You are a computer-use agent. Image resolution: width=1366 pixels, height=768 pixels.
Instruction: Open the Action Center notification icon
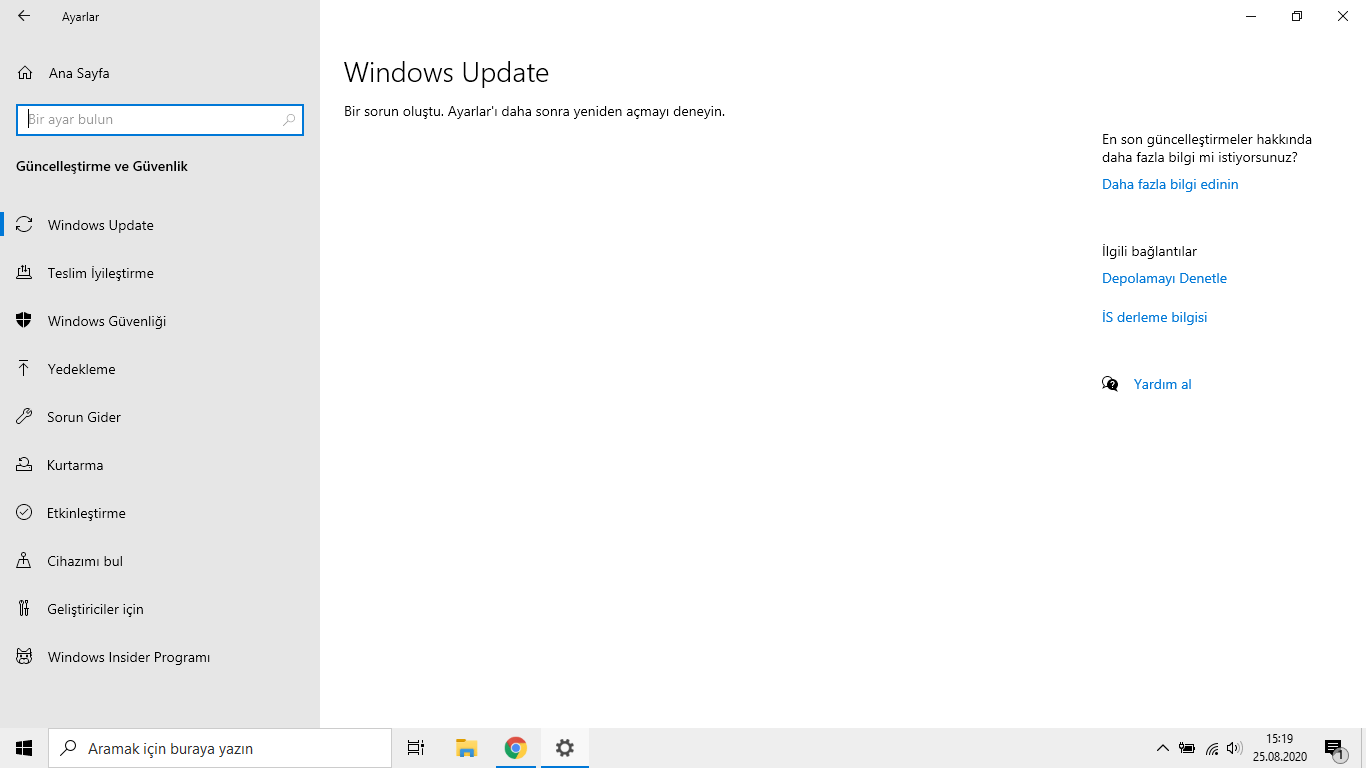tap(1334, 748)
